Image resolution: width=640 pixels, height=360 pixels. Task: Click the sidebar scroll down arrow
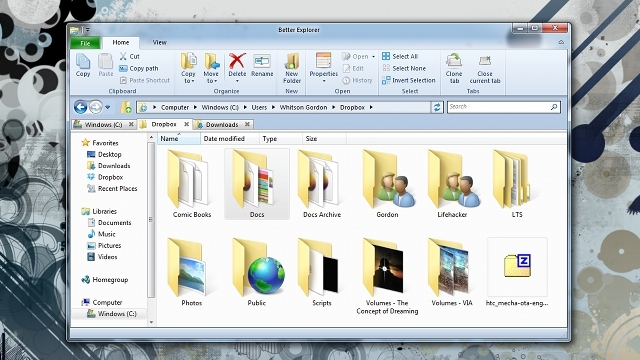click(x=151, y=322)
